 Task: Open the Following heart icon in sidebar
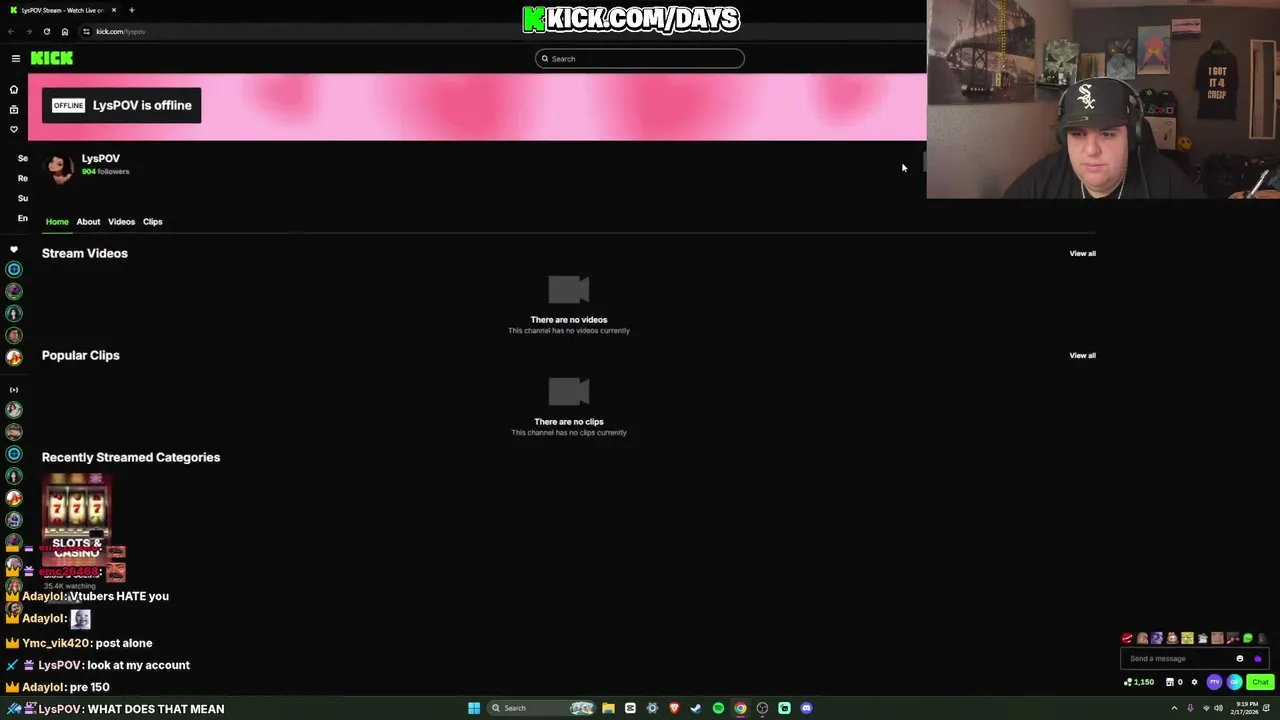pos(14,129)
